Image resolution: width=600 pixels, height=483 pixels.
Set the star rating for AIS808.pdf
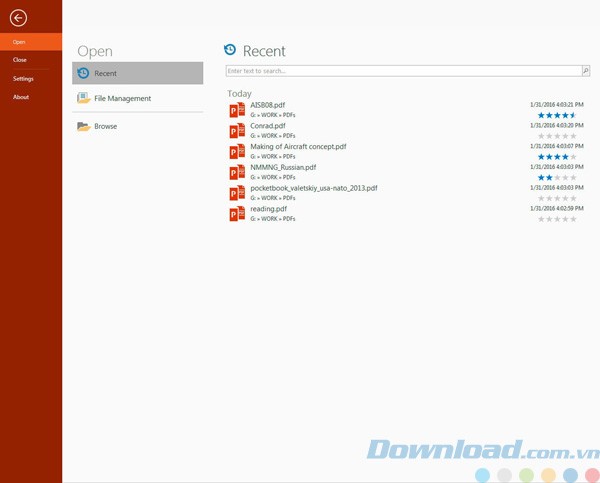coord(557,115)
